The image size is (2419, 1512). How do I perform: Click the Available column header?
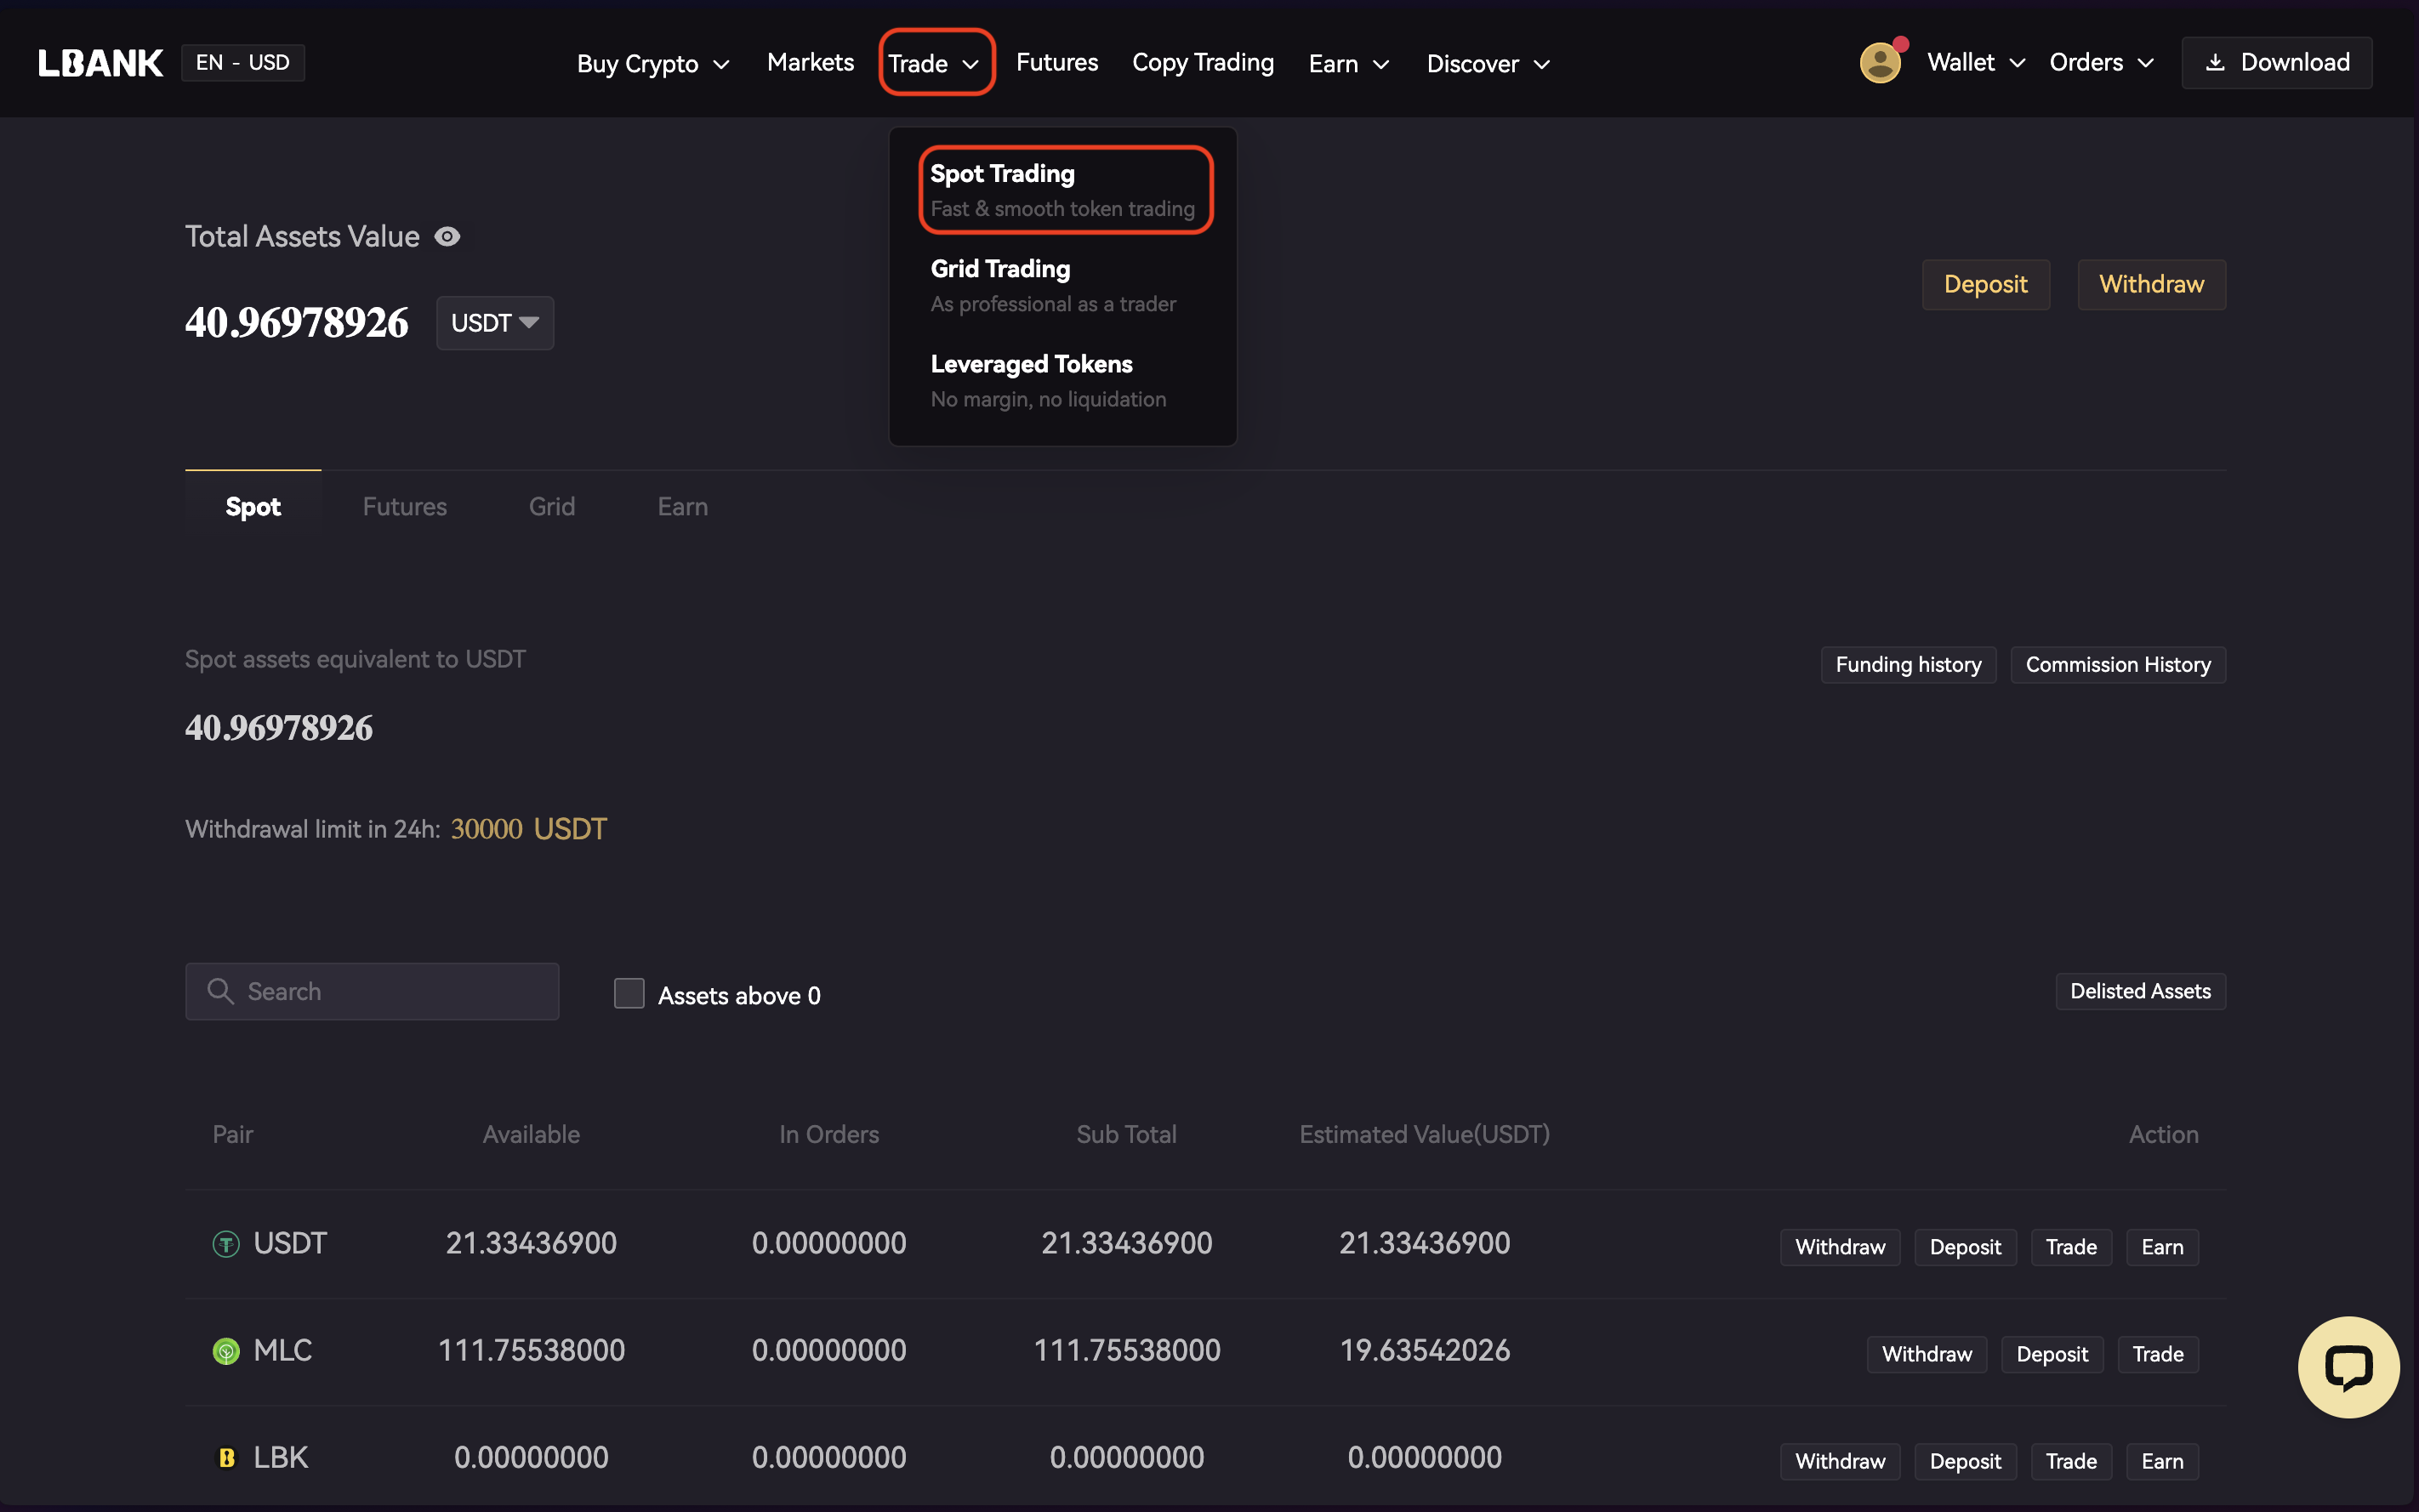tap(531, 1134)
